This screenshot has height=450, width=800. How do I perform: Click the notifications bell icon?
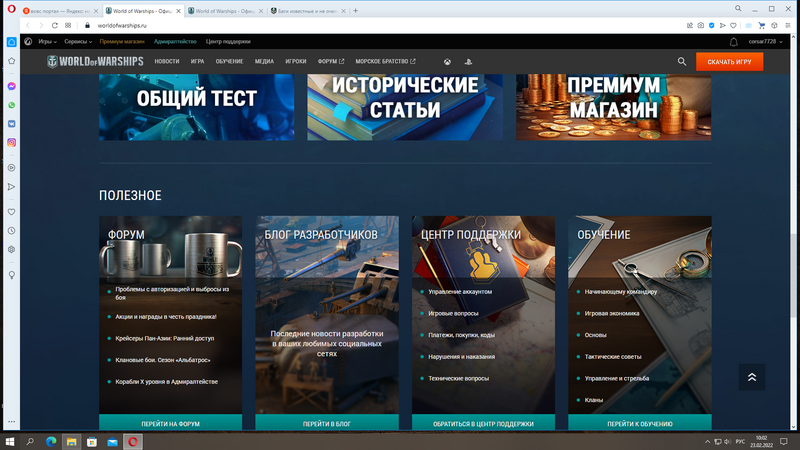tap(734, 42)
